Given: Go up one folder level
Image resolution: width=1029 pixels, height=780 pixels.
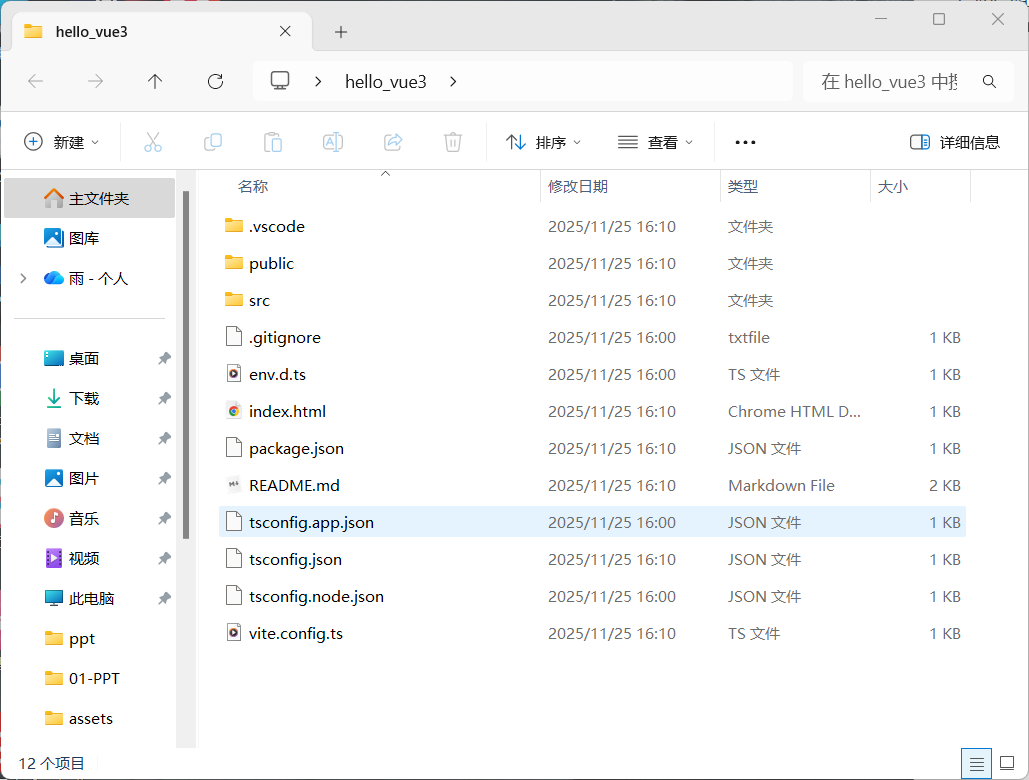Looking at the screenshot, I should 155,81.
